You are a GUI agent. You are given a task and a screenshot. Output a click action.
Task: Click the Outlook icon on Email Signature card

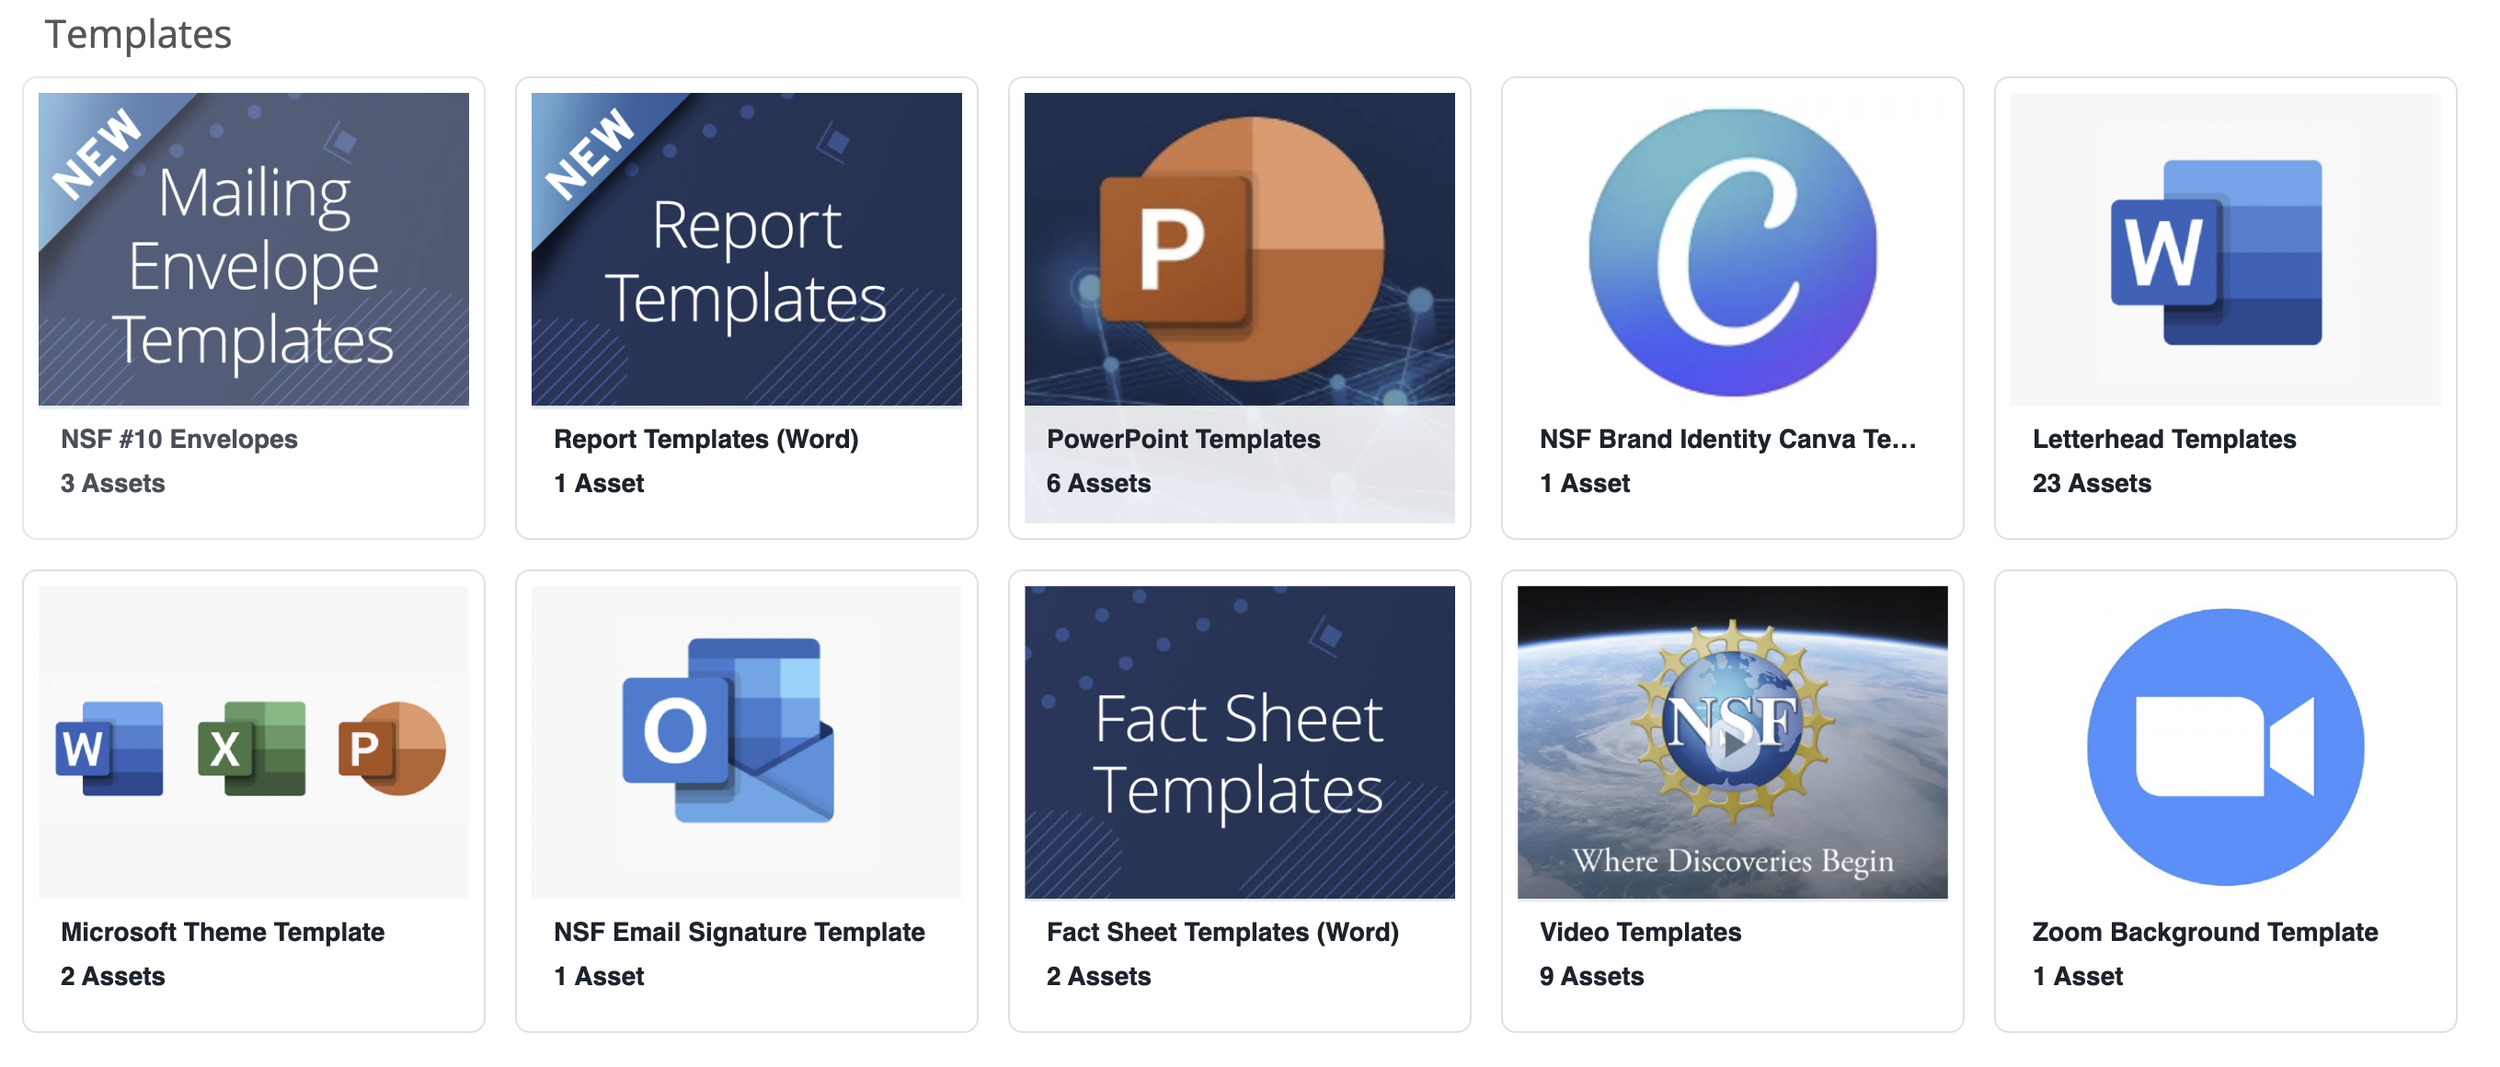click(728, 730)
